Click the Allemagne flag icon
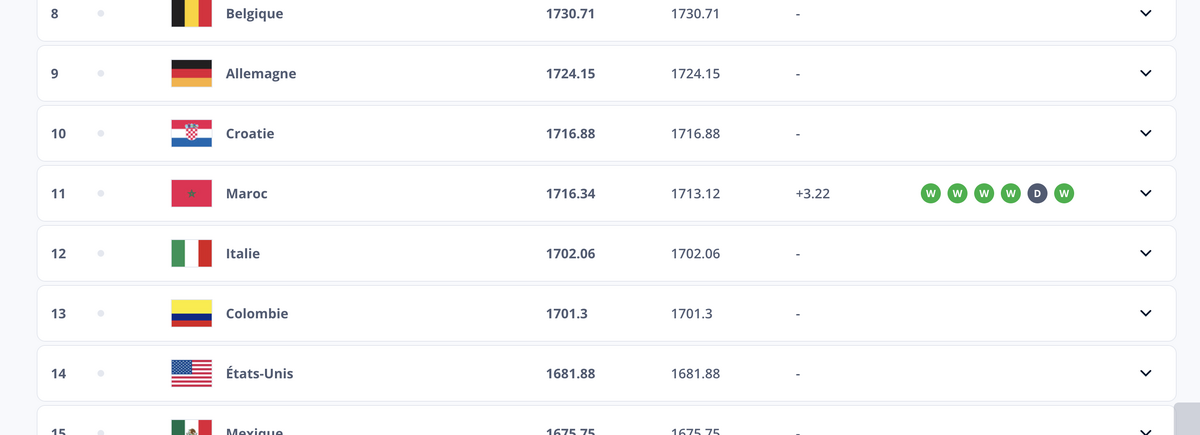This screenshot has width=1200, height=435. (191, 73)
